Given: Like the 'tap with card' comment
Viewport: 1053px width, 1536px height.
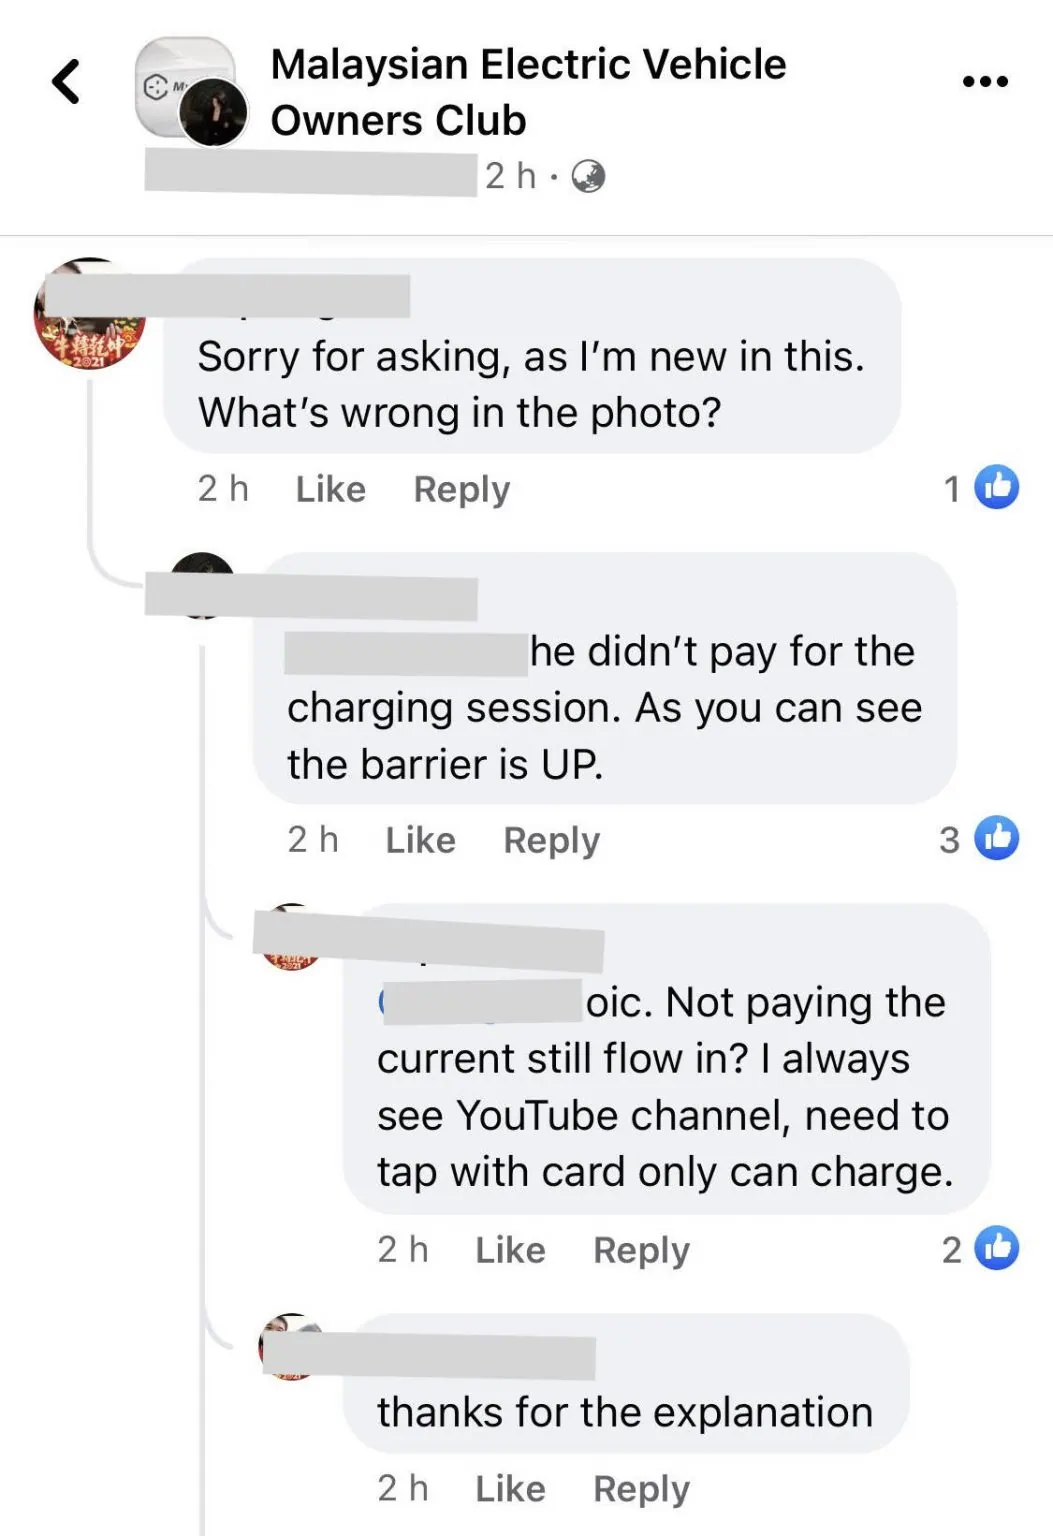Looking at the screenshot, I should click(511, 1250).
